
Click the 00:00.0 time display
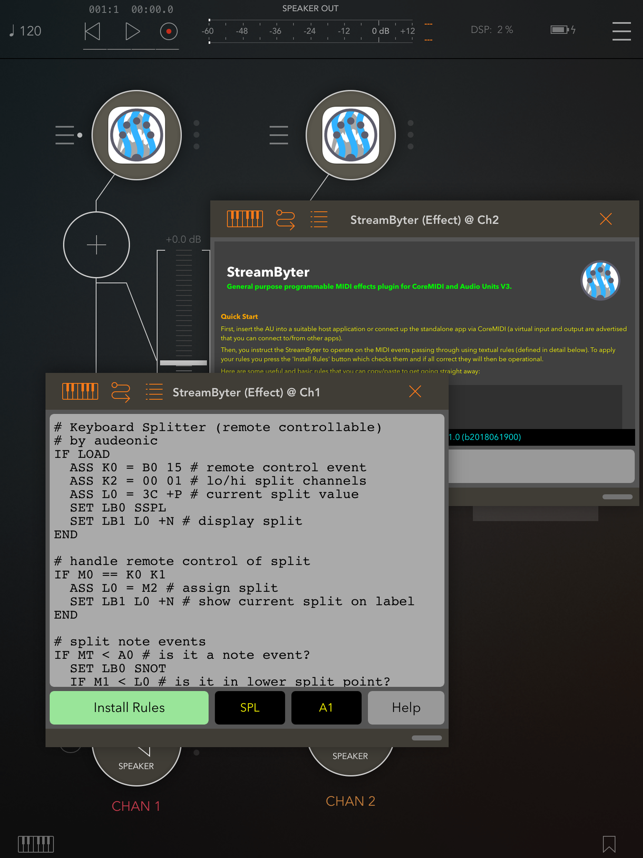point(152,9)
